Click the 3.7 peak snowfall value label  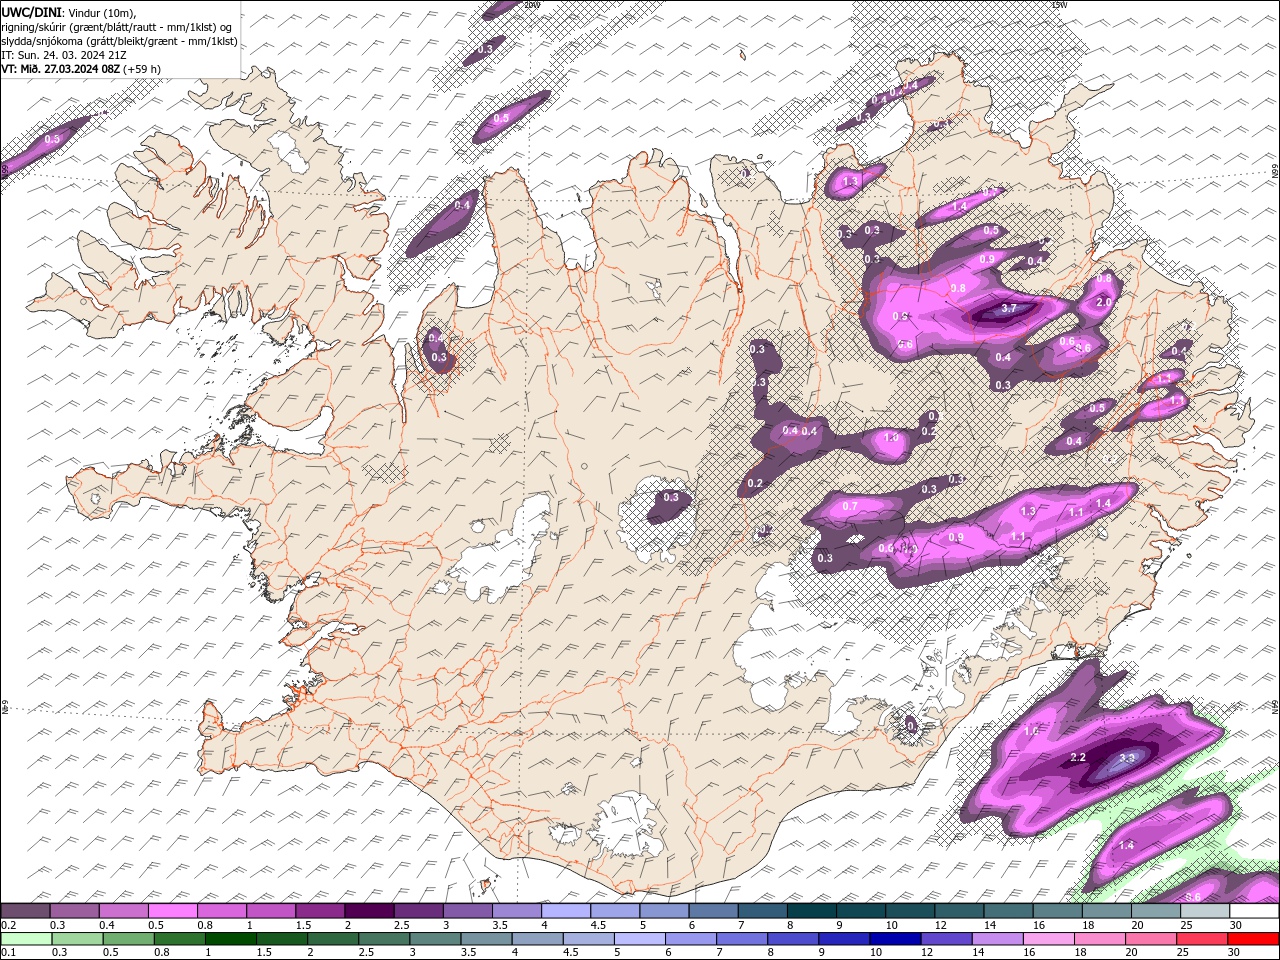click(1009, 308)
